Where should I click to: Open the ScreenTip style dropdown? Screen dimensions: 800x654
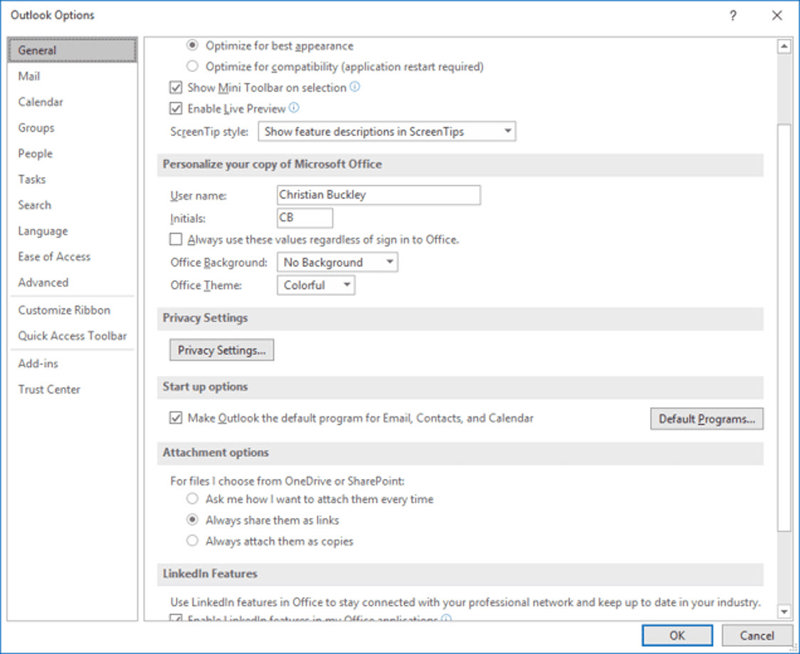[x=387, y=131]
